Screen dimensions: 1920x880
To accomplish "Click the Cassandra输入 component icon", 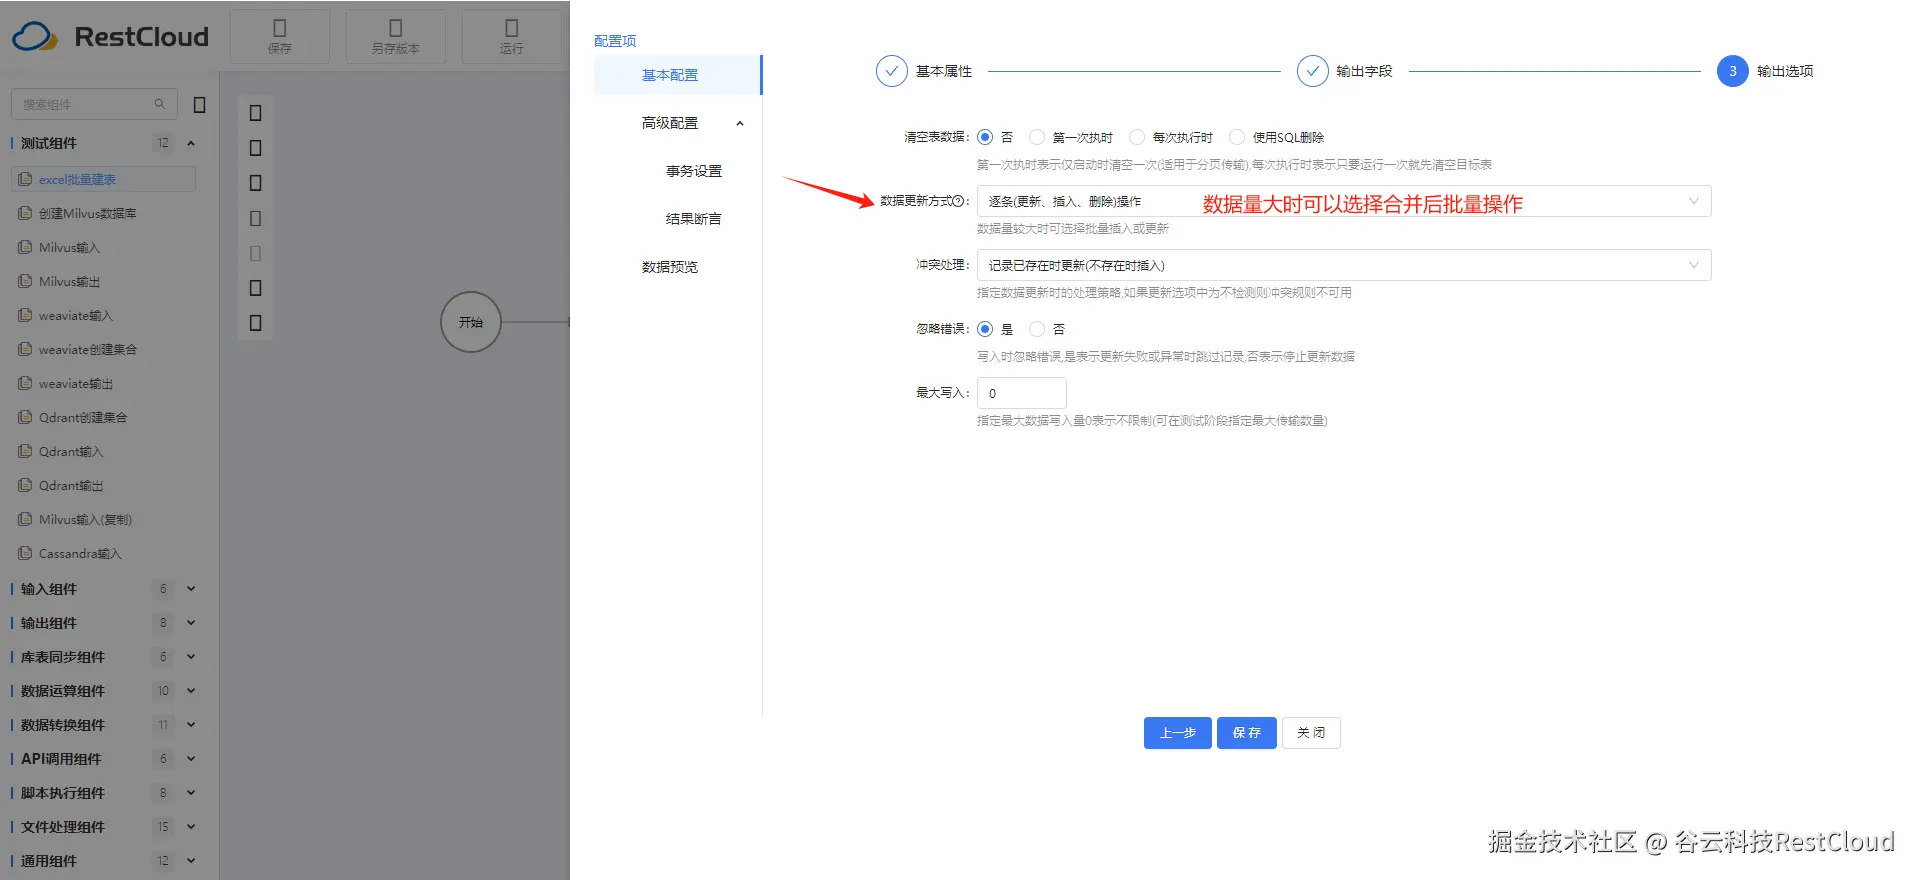I will click(26, 553).
